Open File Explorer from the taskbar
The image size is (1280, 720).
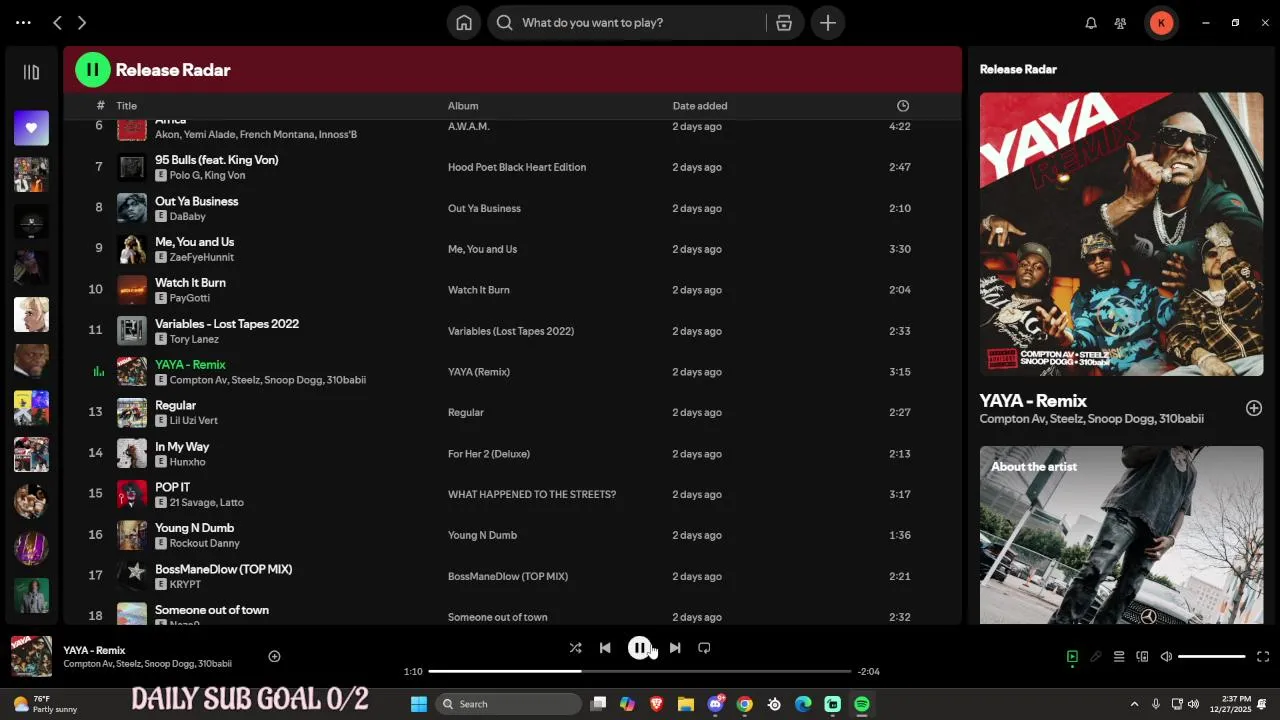click(686, 704)
